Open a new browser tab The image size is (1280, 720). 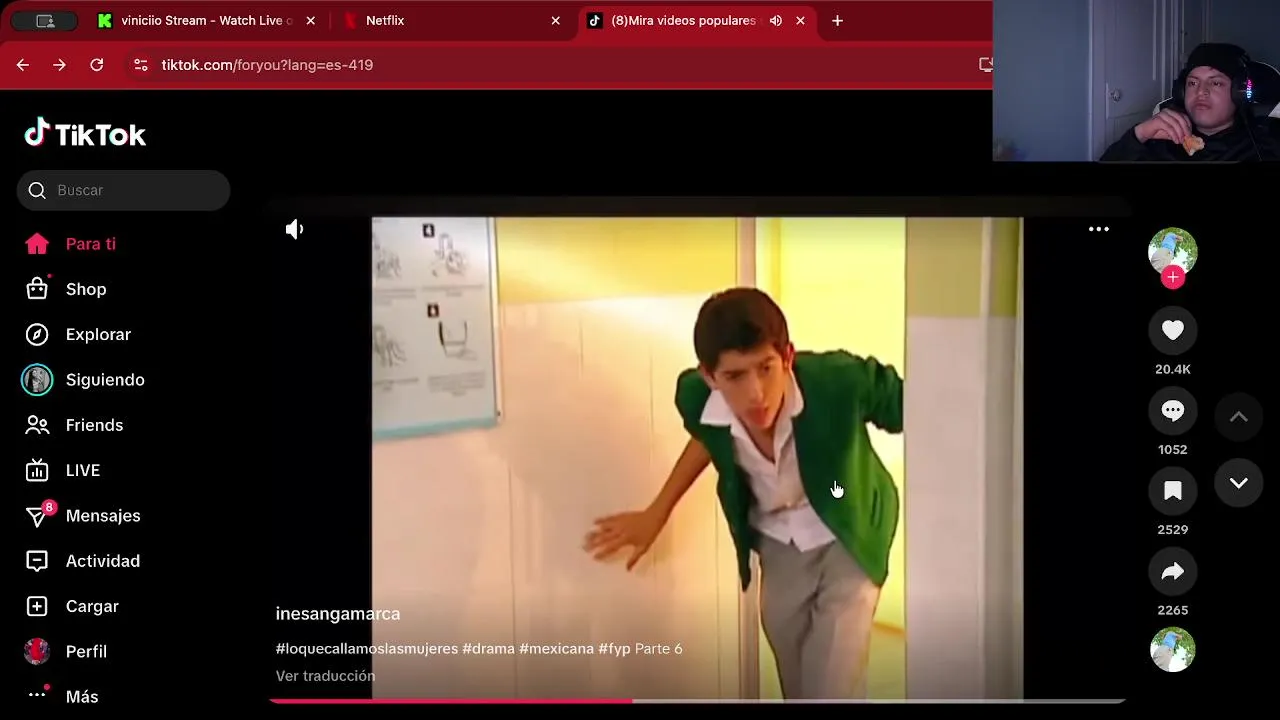click(x=838, y=20)
